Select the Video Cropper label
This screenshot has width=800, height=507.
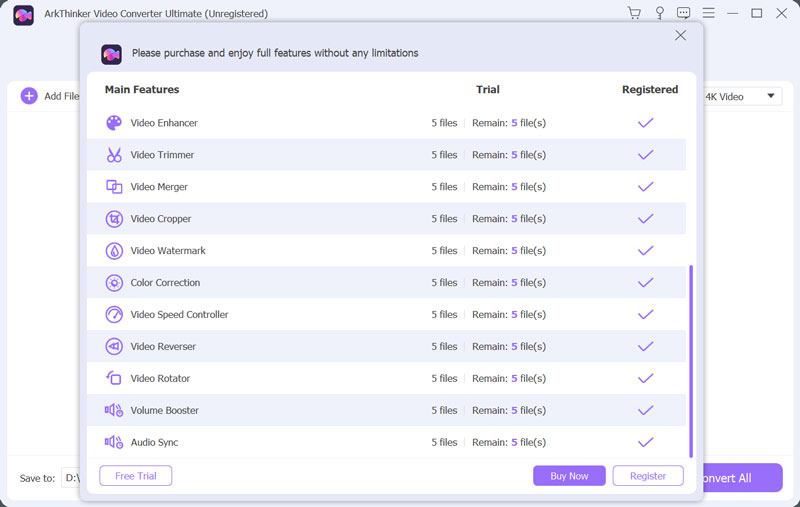tap(161, 219)
